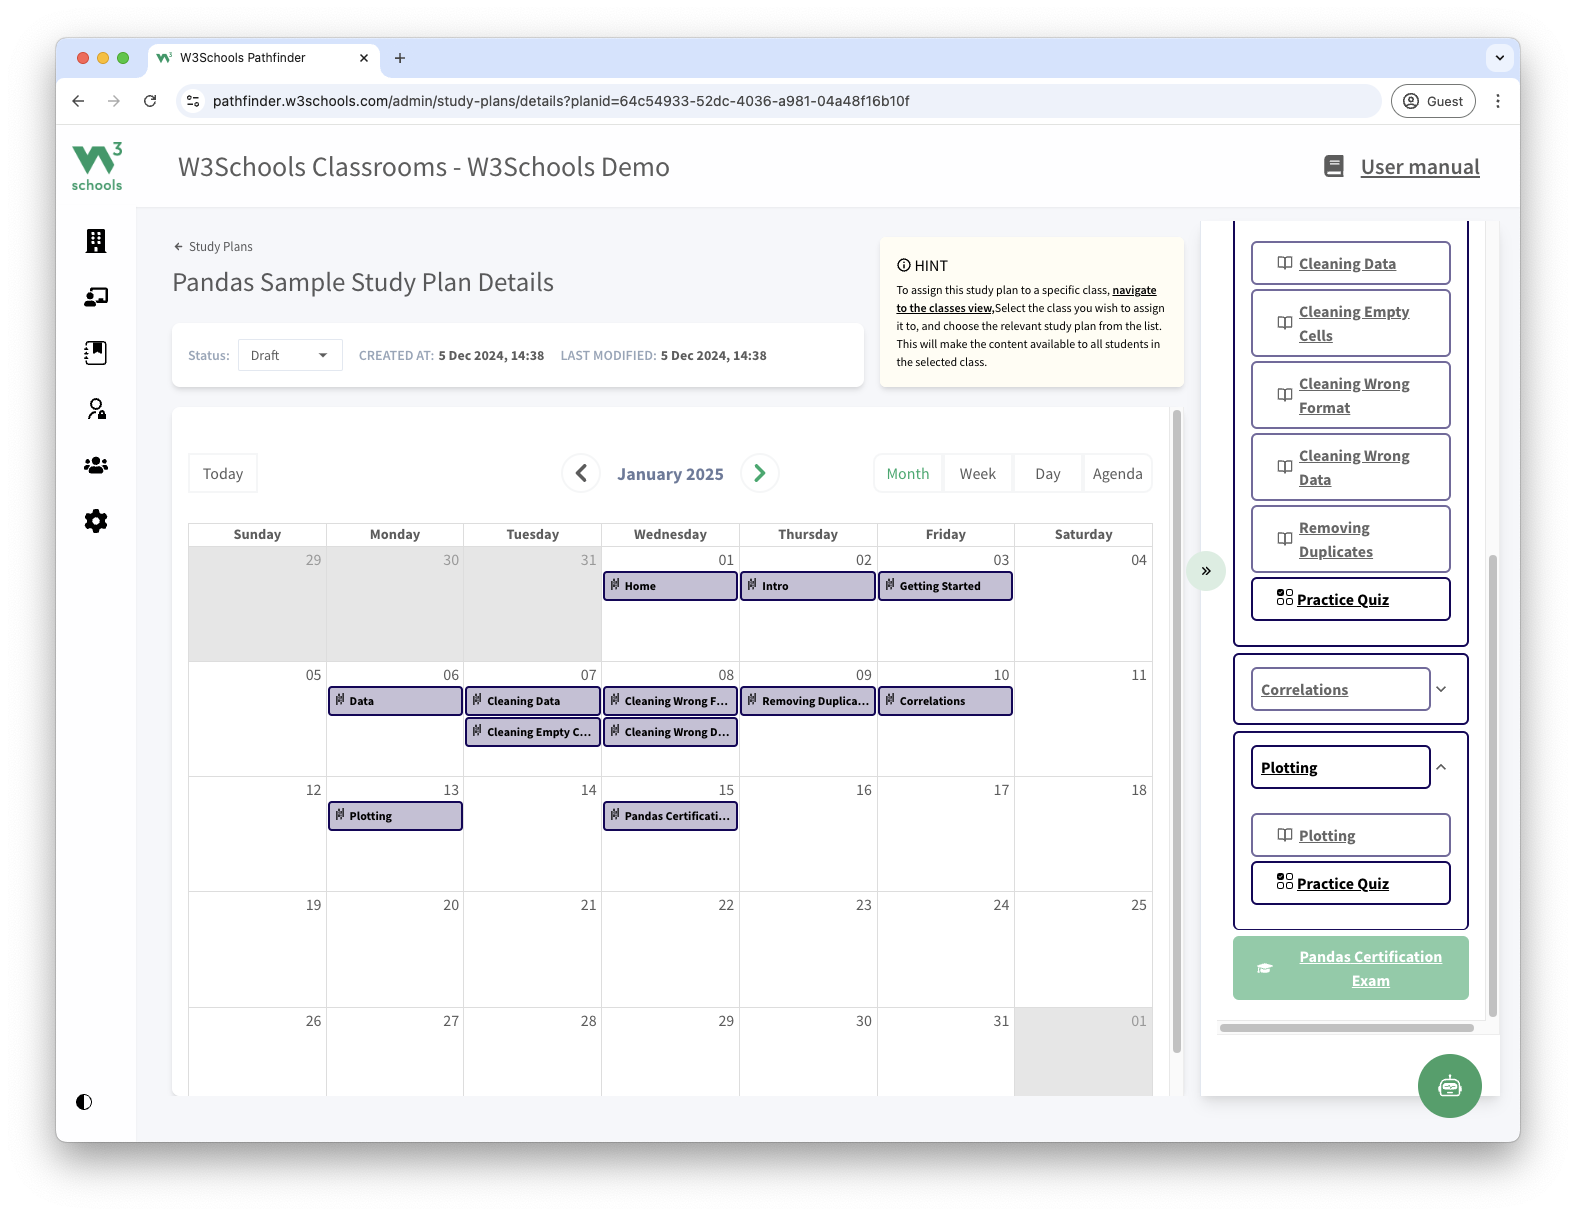
Task: Click the group of people sidebar icon
Action: 96,465
